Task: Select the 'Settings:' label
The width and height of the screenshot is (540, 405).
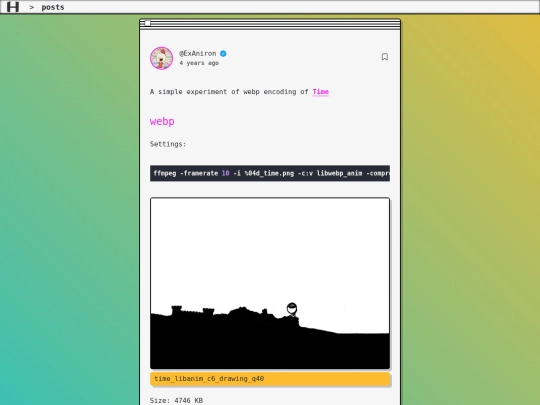Action: [x=168, y=144]
